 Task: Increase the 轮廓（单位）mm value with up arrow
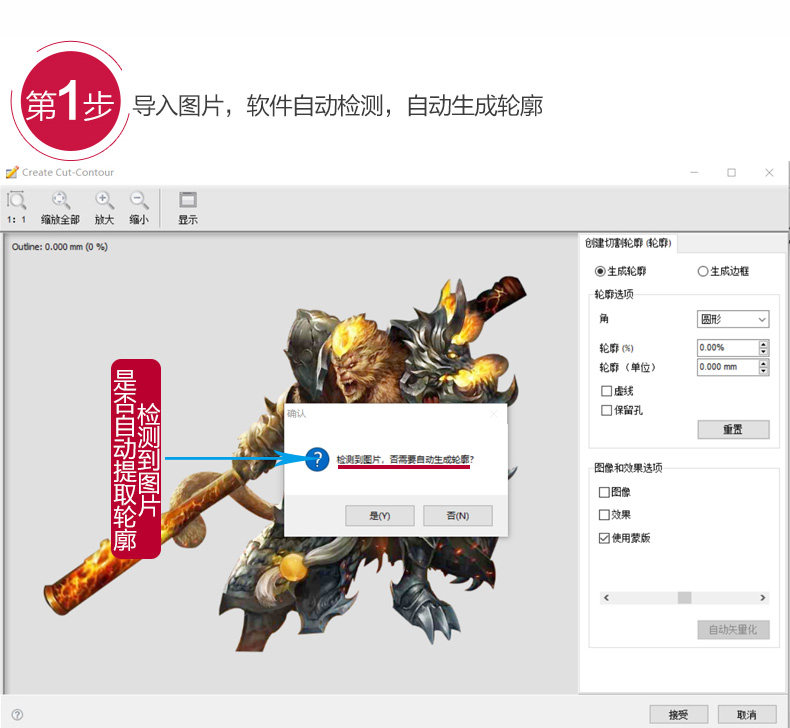[763, 363]
